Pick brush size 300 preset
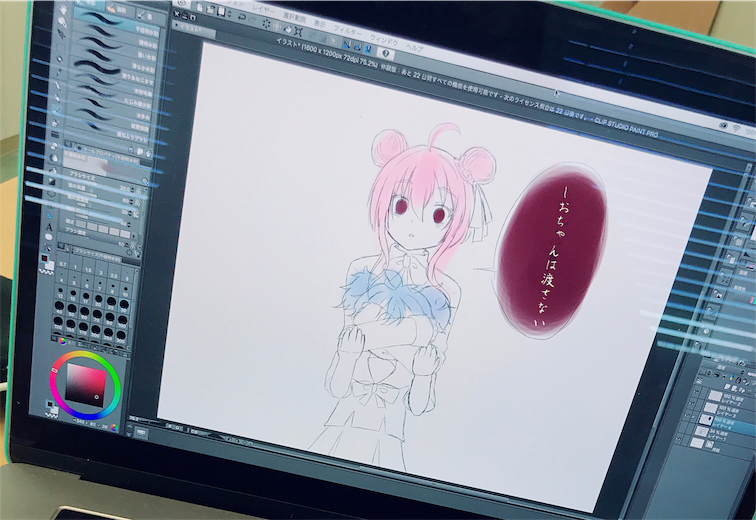Image resolution: width=756 pixels, height=520 pixels. click(x=121, y=337)
